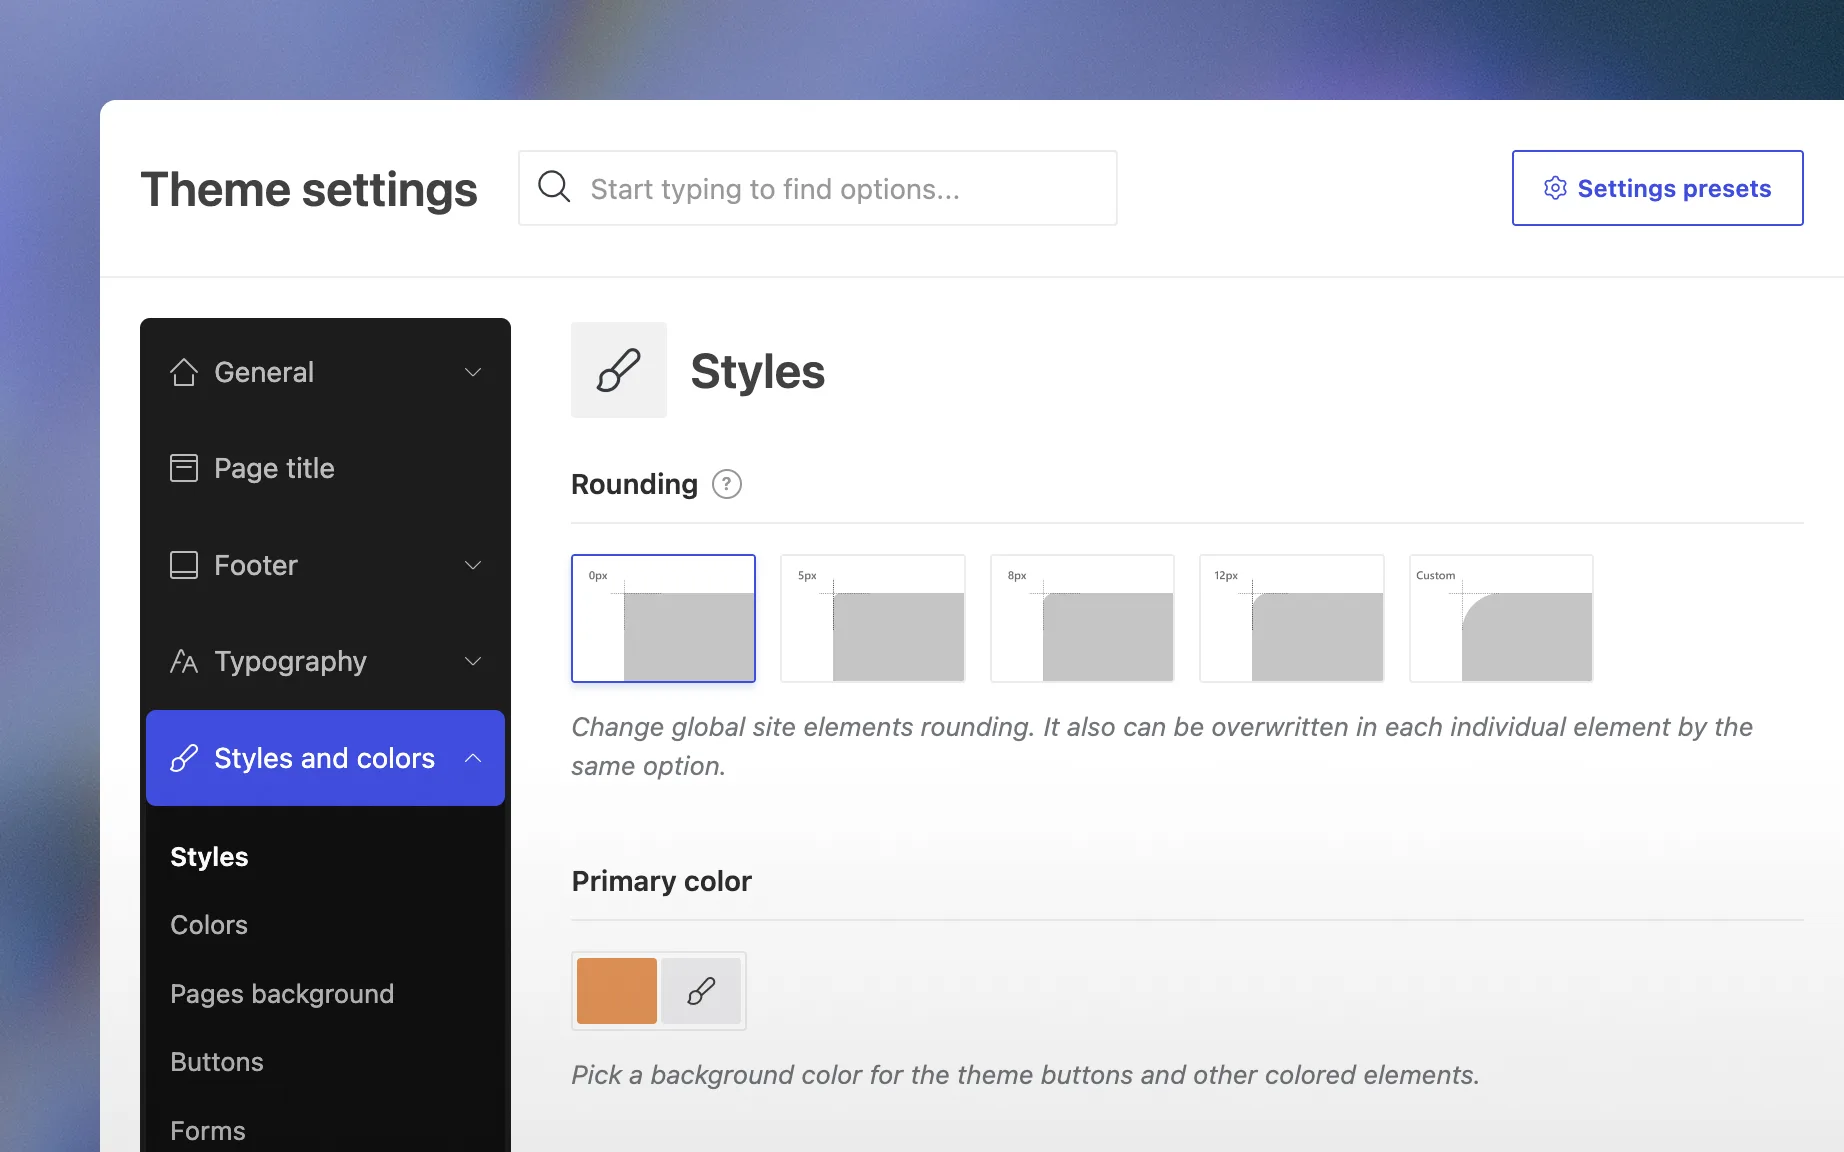The height and width of the screenshot is (1152, 1844).
Task: Go to the Pages background submenu item
Action: pos(282,994)
